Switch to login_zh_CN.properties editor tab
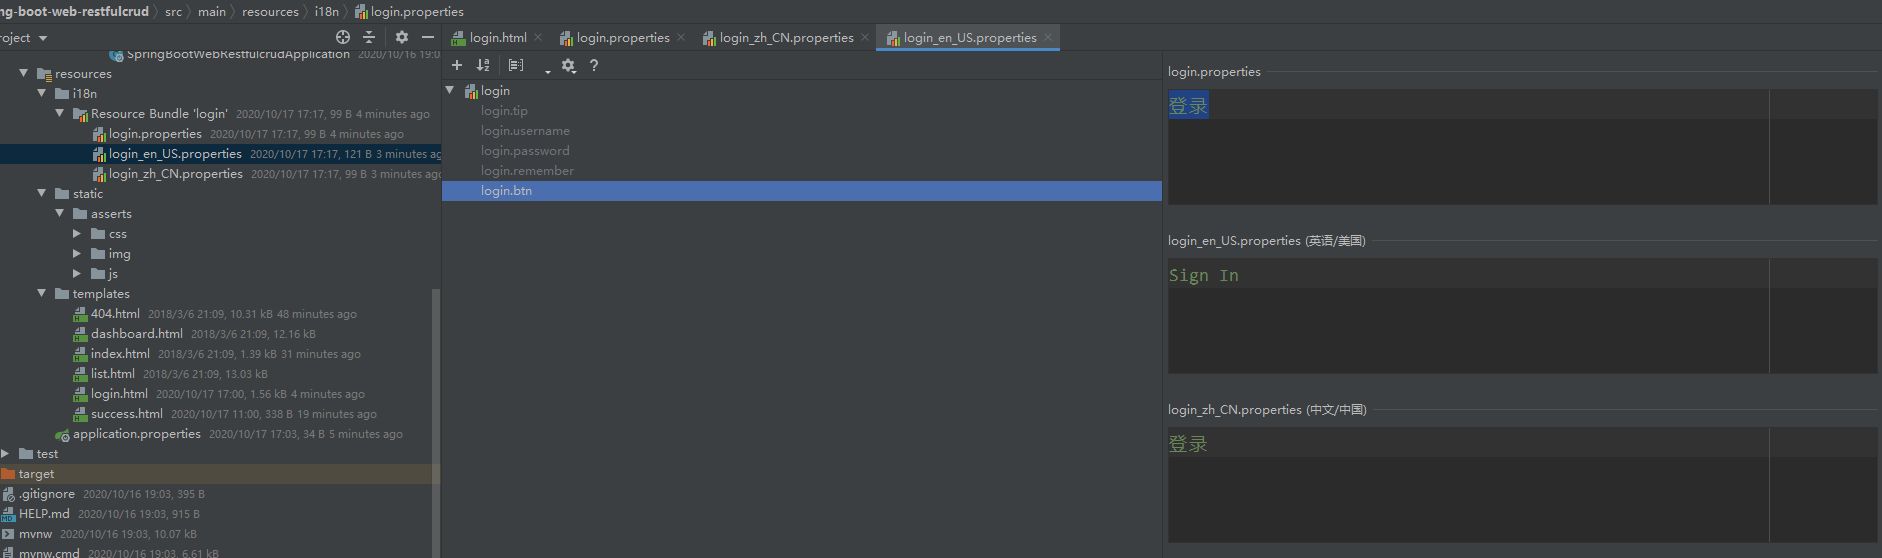 tap(786, 37)
